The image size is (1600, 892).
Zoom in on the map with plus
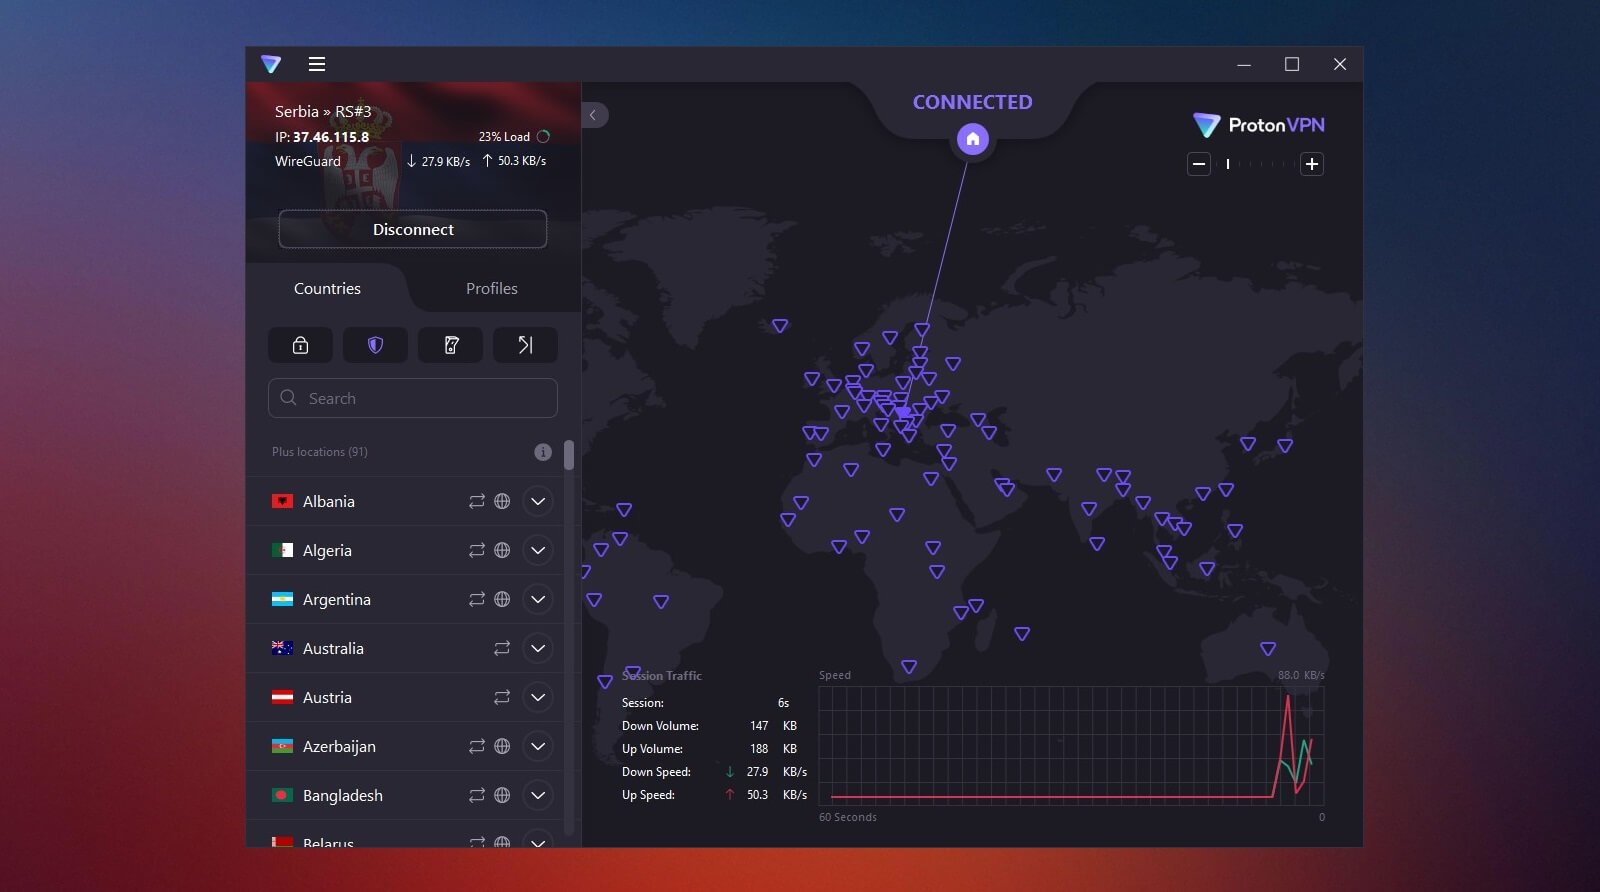pos(1312,164)
